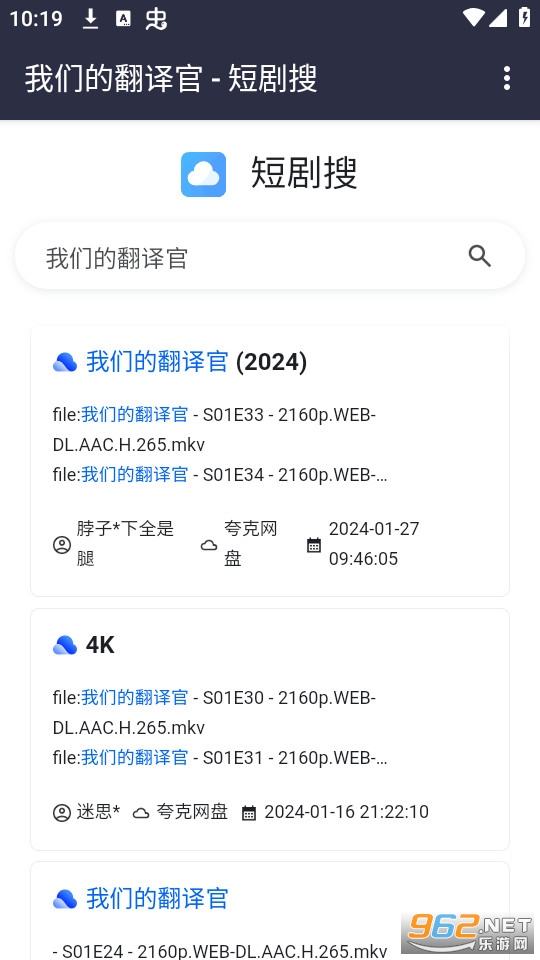Click user icon beside 脖子*下全是腿
Image resolution: width=540 pixels, height=960 pixels.
pyautogui.click(x=62, y=544)
